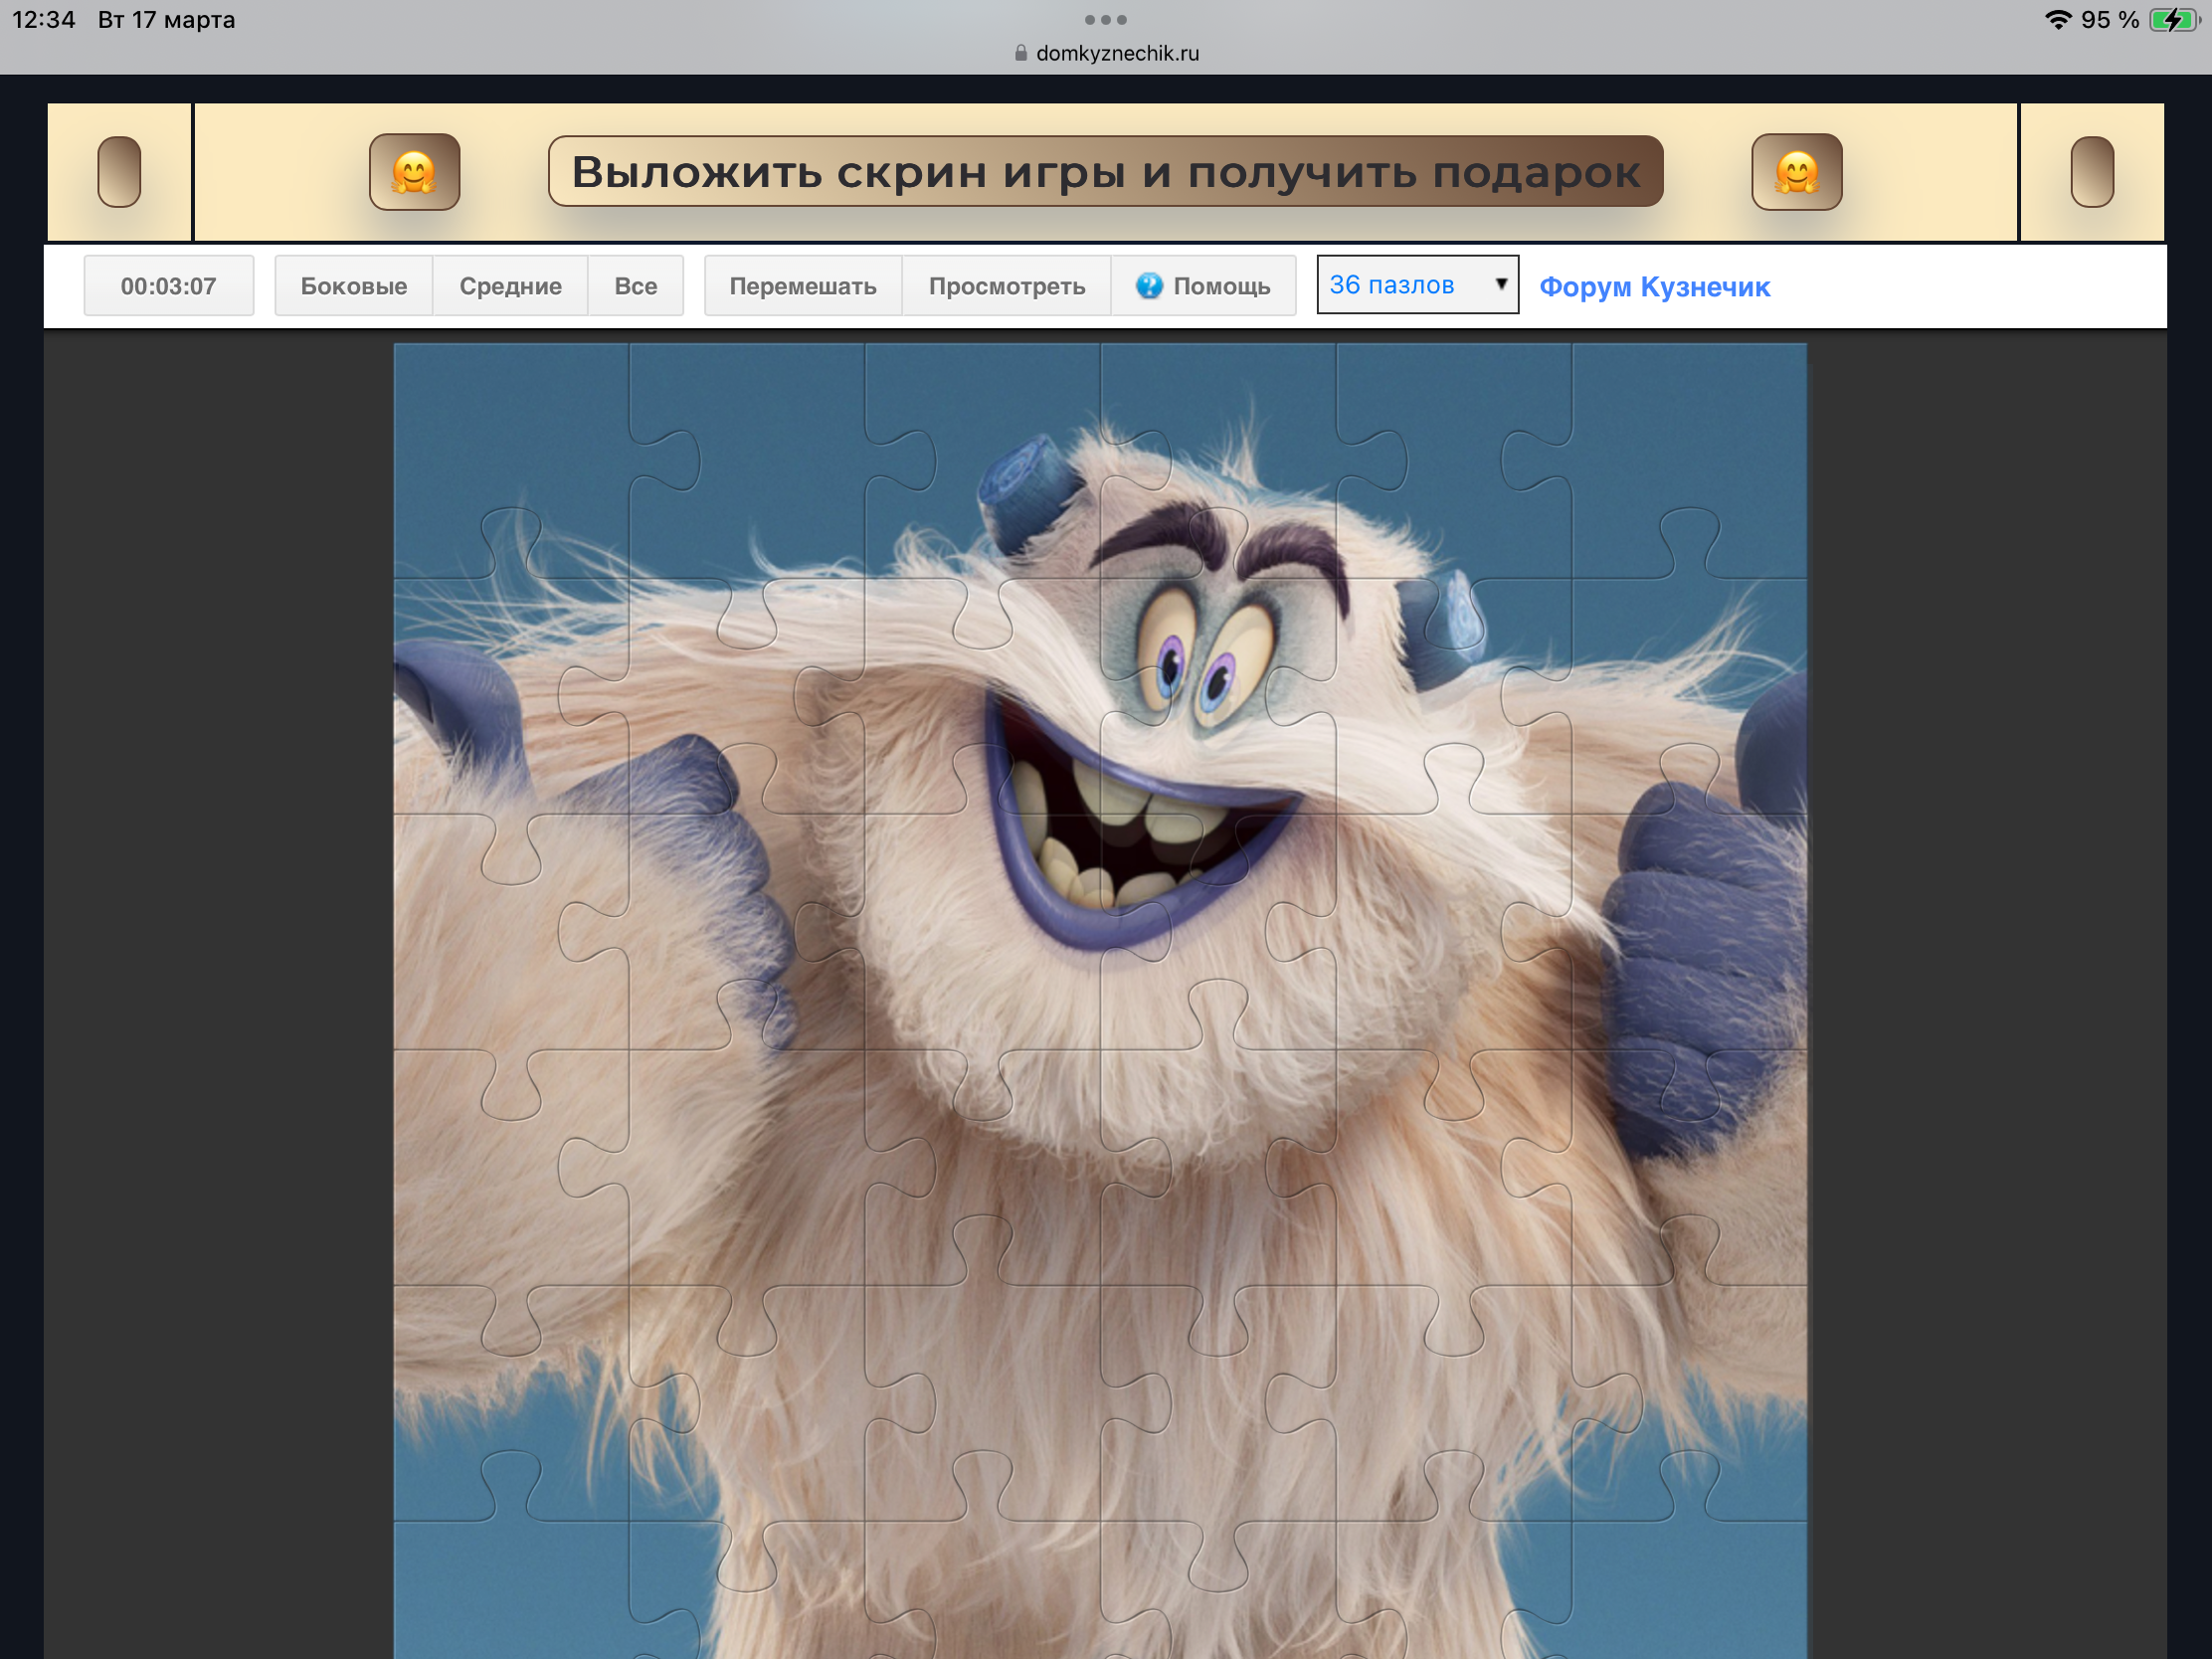Screen dimensions: 2212x1659
Task: Tap the three-dots multitasking indicator
Action: (1105, 19)
